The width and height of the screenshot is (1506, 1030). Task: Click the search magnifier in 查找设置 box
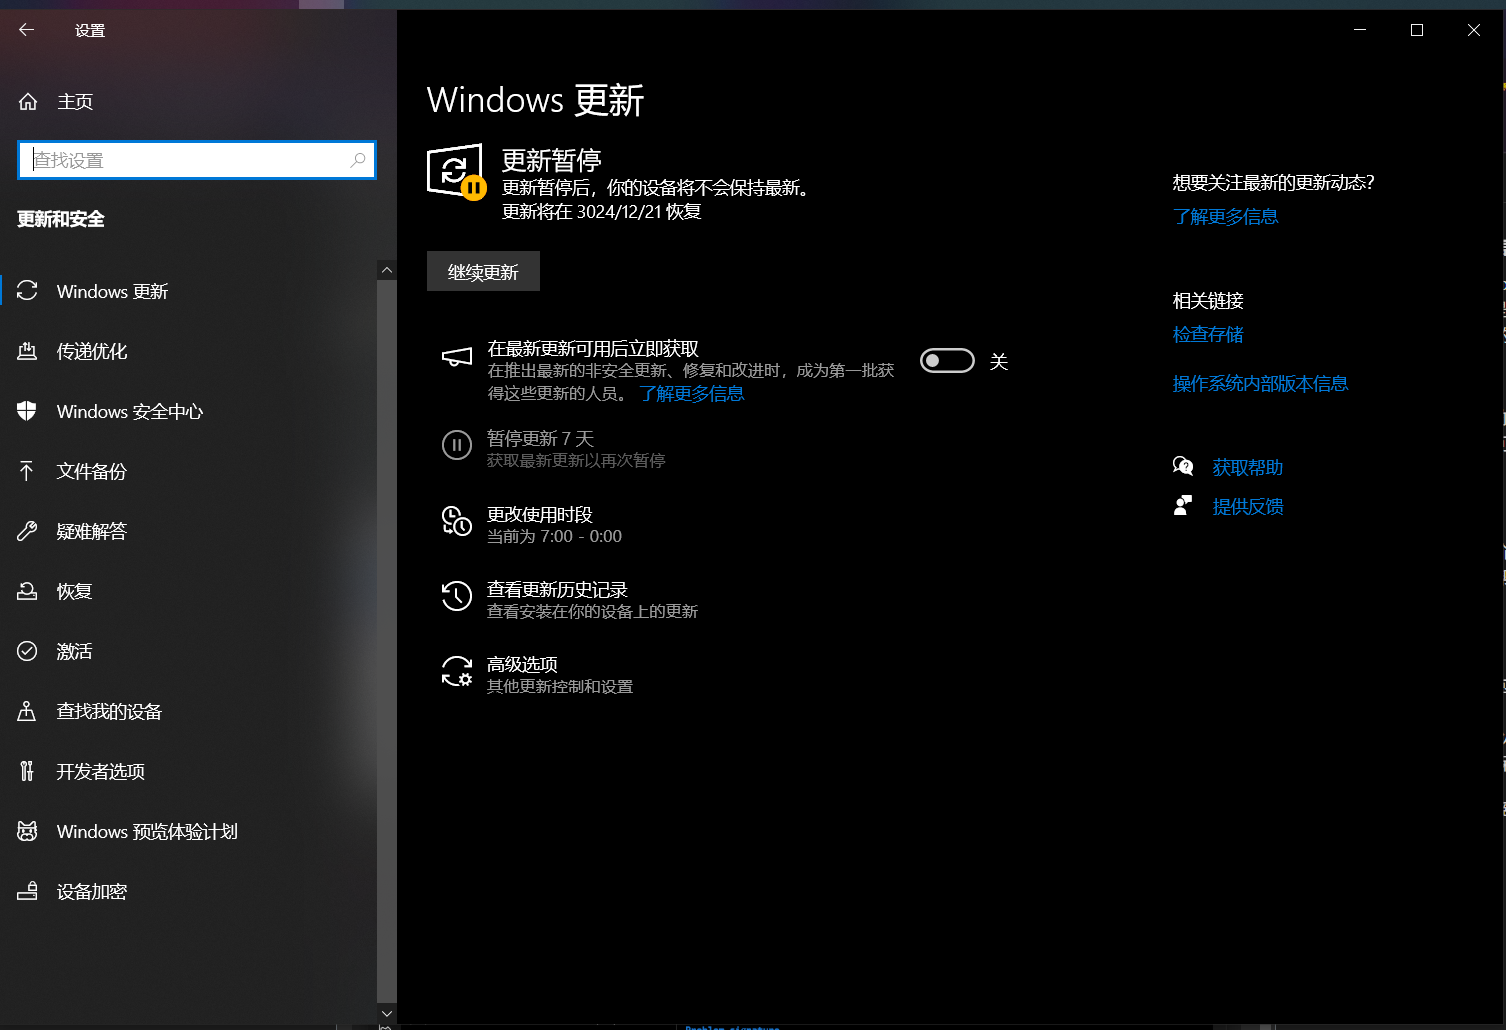pyautogui.click(x=358, y=160)
